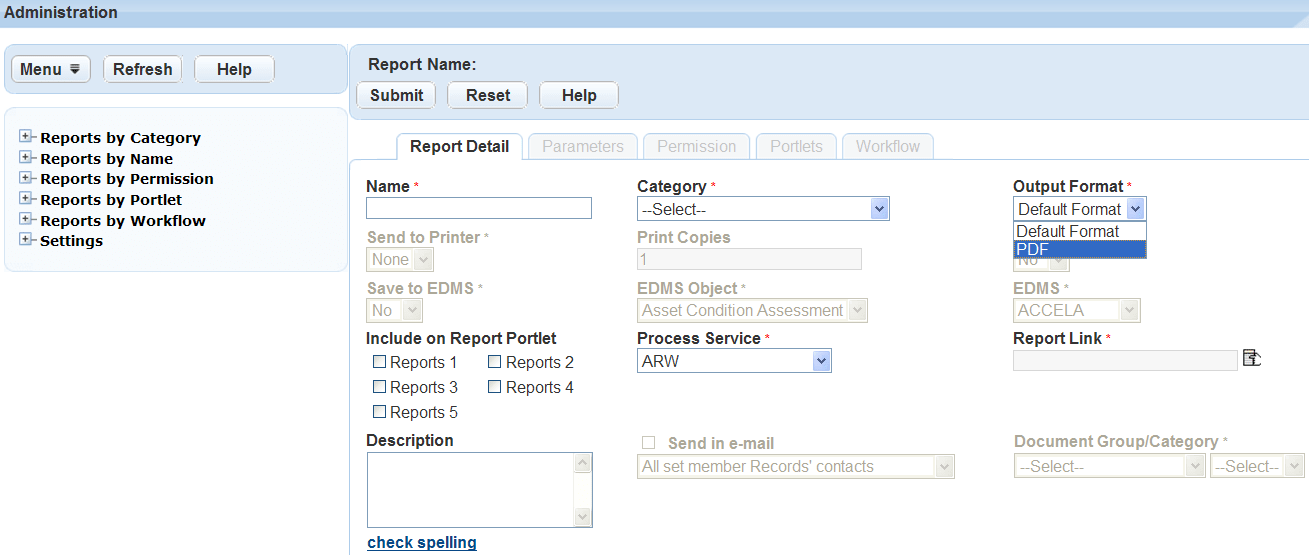Check the Reports 4 checkbox
1309x555 pixels.
tap(495, 387)
